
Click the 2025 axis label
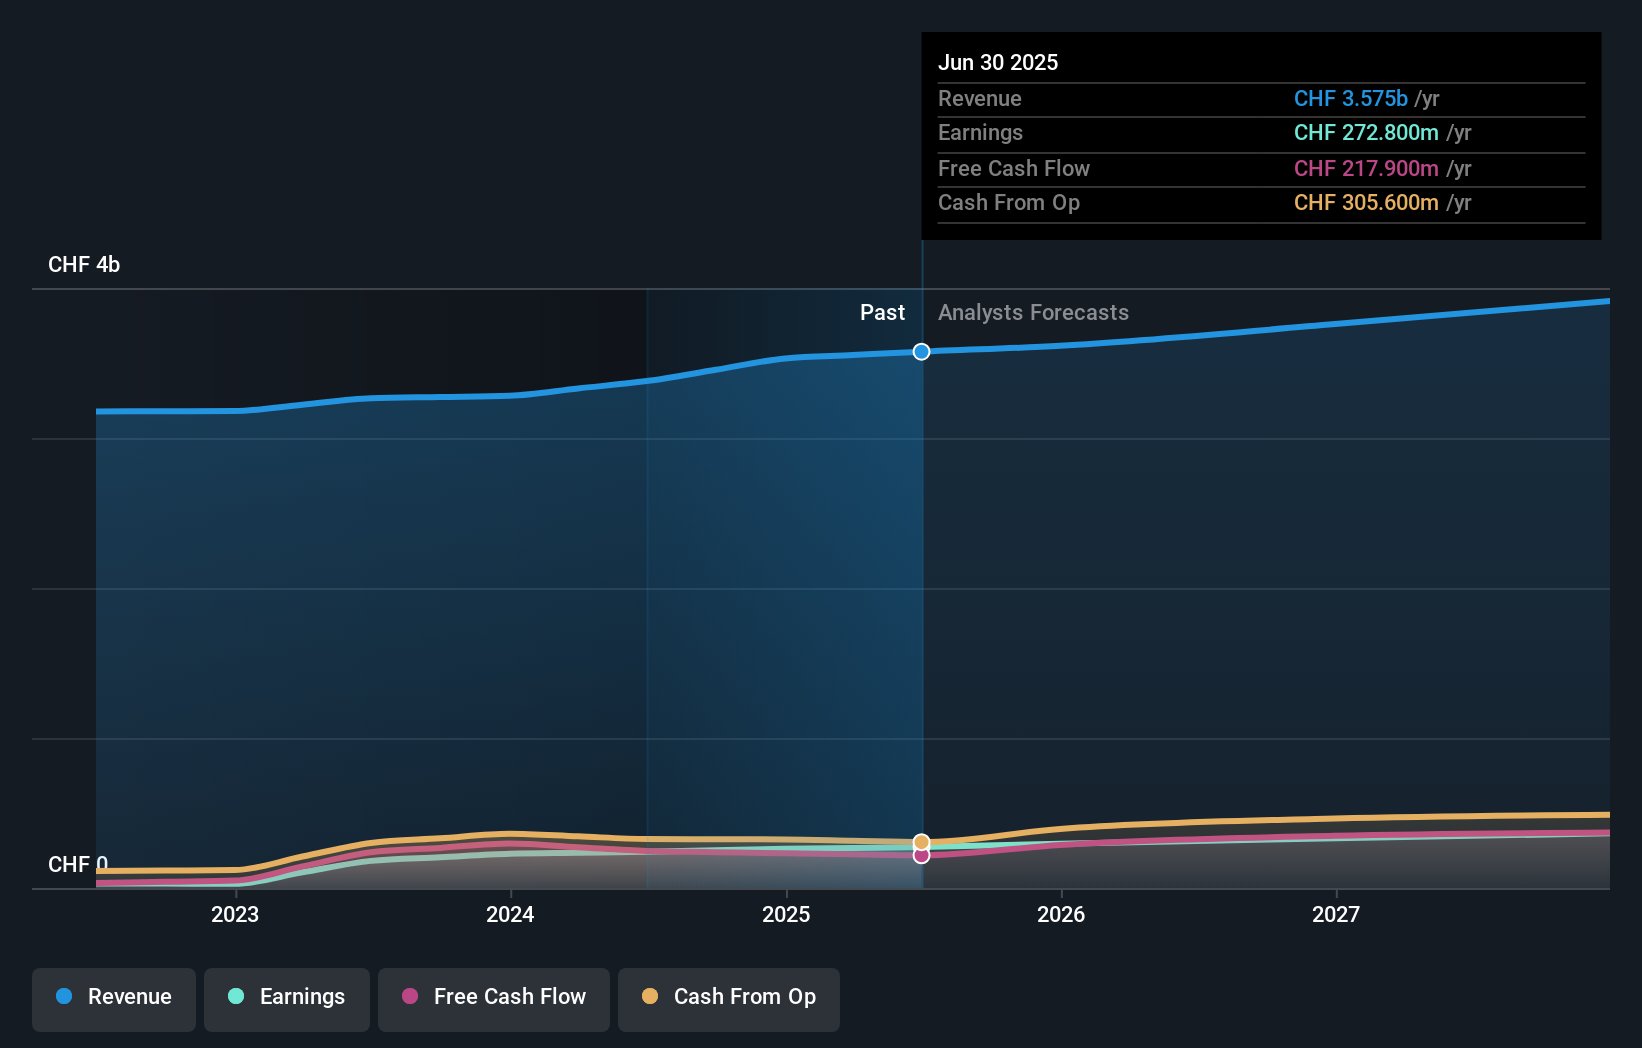point(786,914)
